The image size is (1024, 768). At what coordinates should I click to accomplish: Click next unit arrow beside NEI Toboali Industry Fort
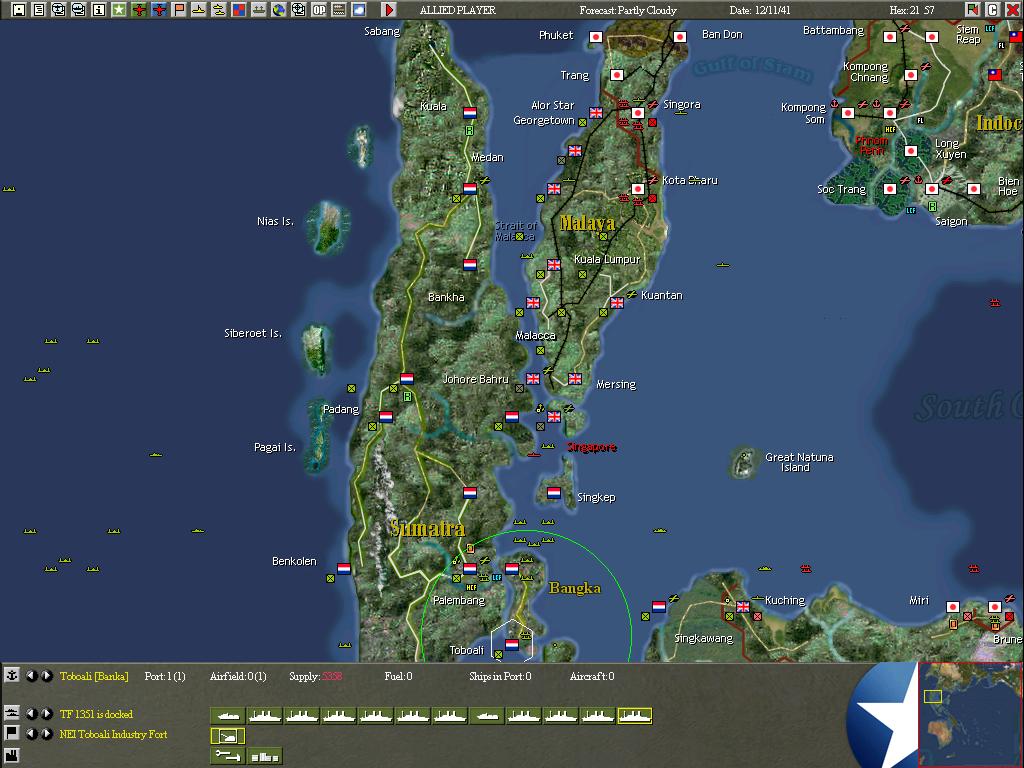(x=46, y=734)
